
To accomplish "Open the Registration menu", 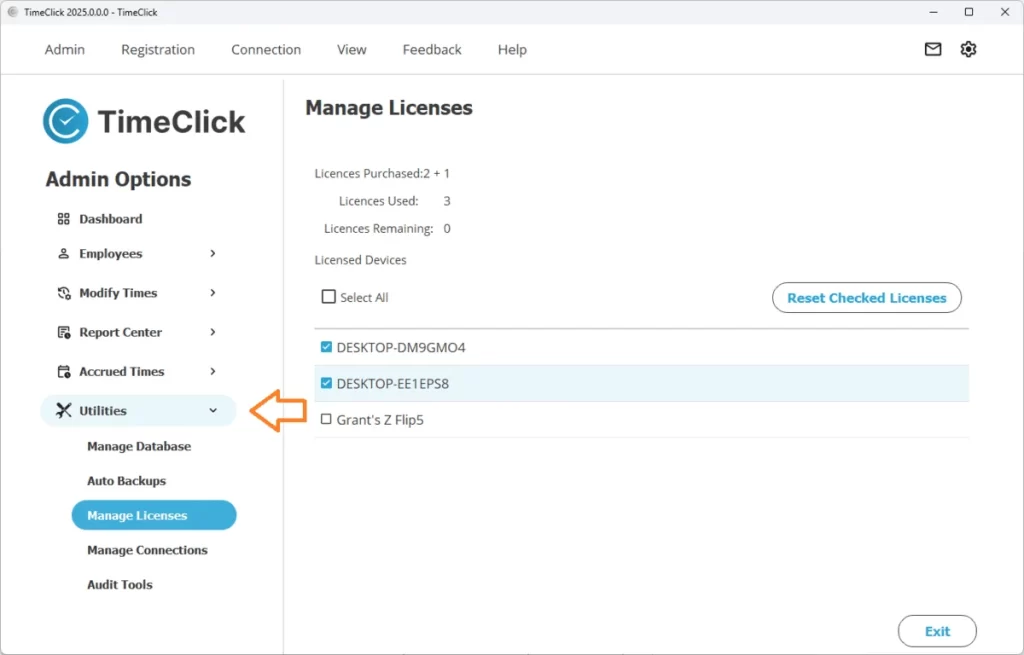I will coord(158,49).
